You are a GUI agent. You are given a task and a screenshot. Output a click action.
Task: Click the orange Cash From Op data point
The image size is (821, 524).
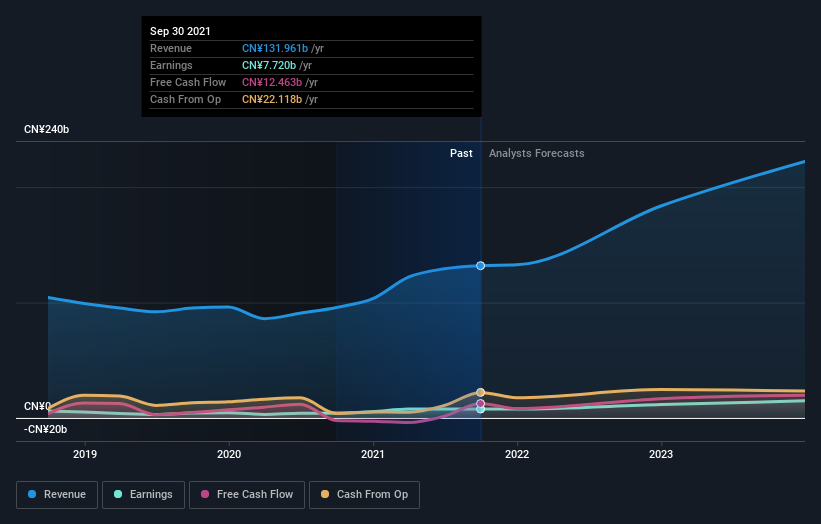(x=480, y=392)
